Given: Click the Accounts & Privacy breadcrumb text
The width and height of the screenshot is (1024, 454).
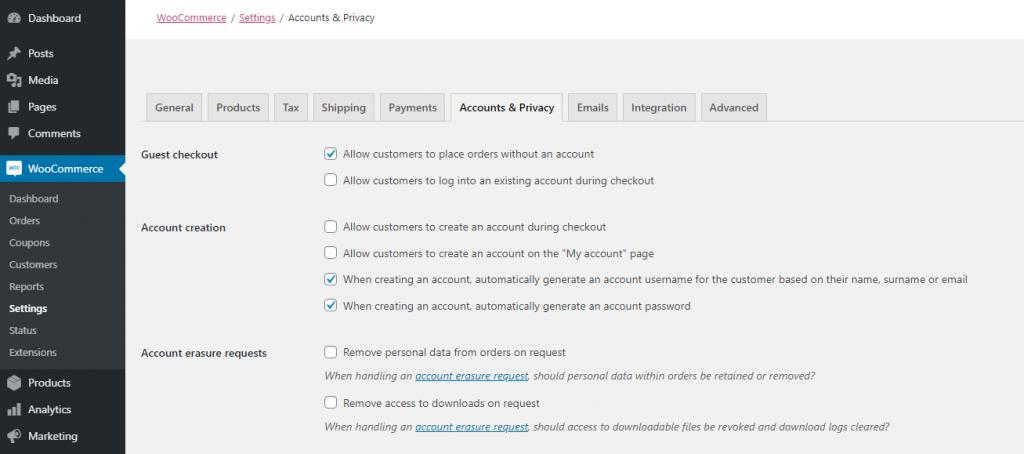Looking at the screenshot, I should (331, 18).
